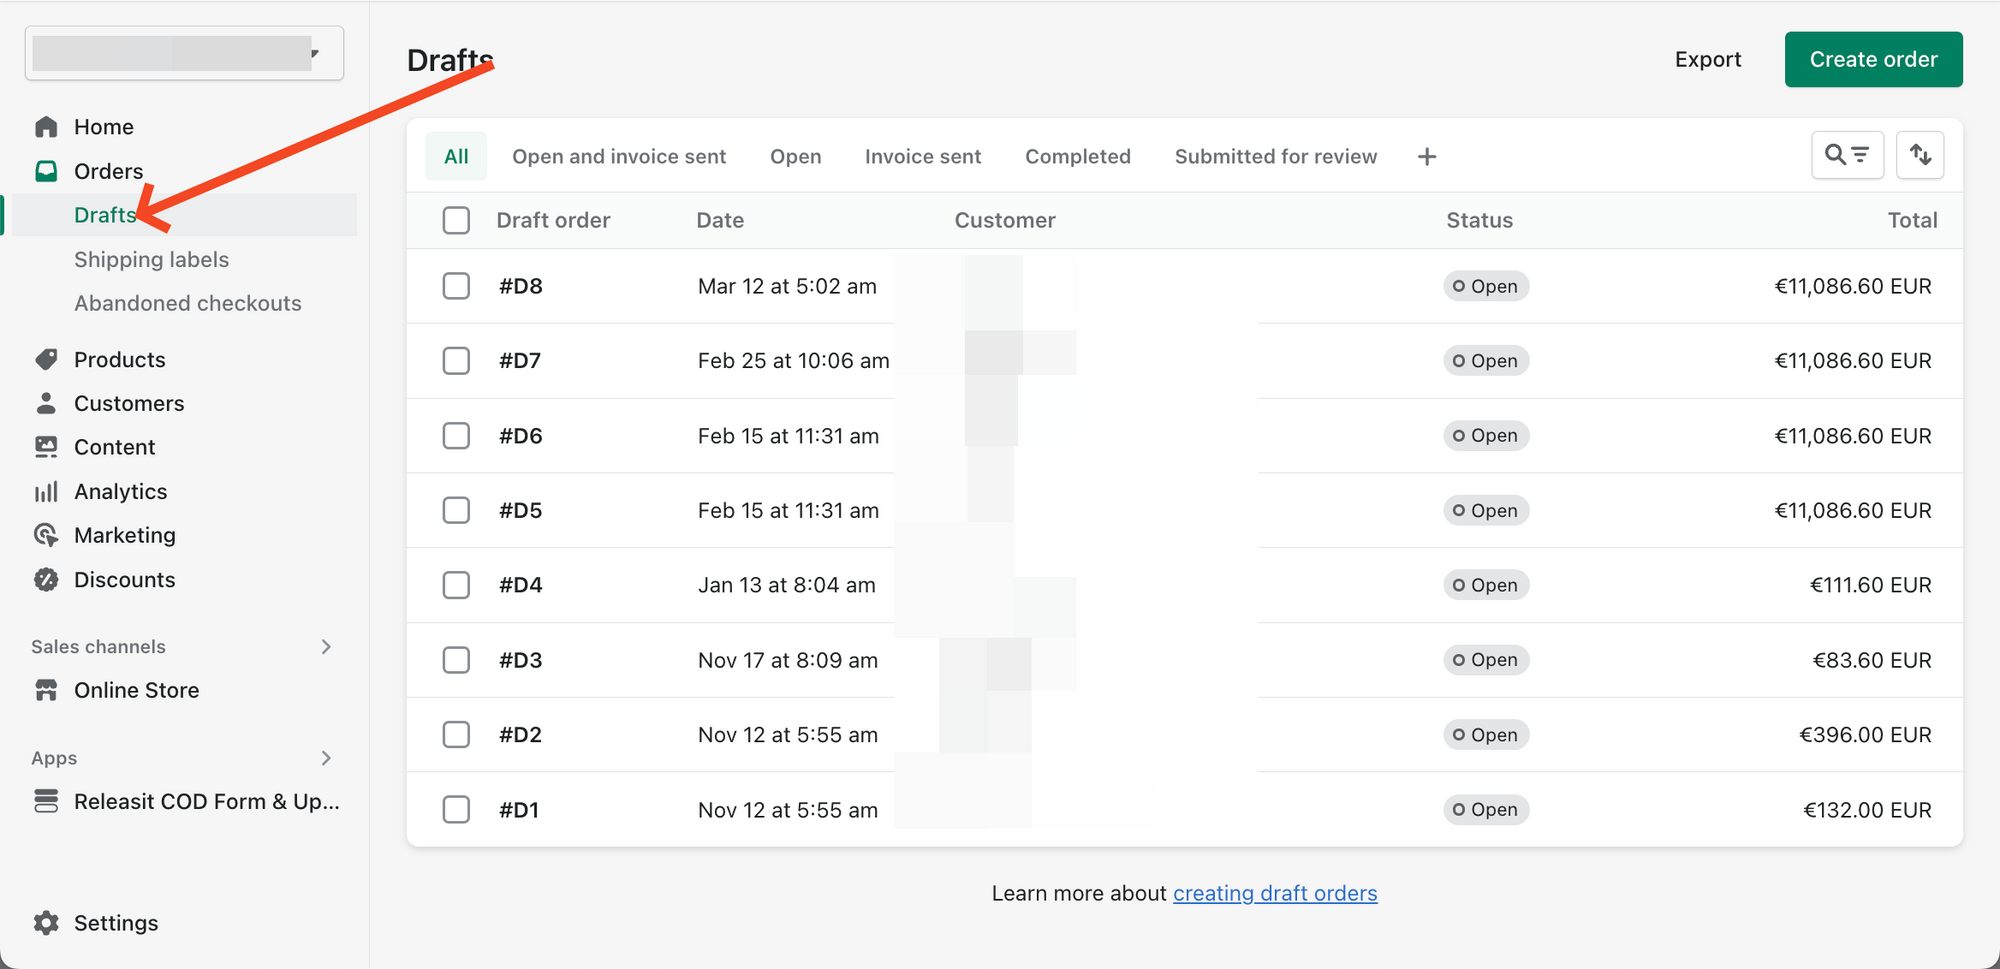This screenshot has height=969, width=2000.
Task: Select Drafts in the sidebar
Action: (x=184, y=215)
